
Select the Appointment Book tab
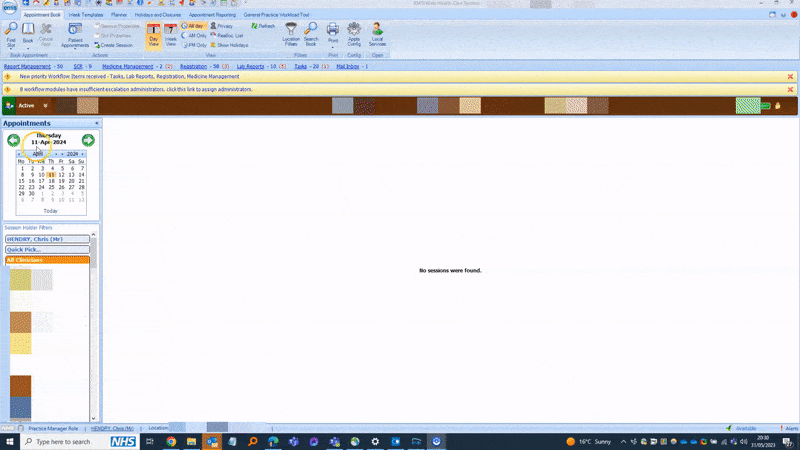point(42,15)
